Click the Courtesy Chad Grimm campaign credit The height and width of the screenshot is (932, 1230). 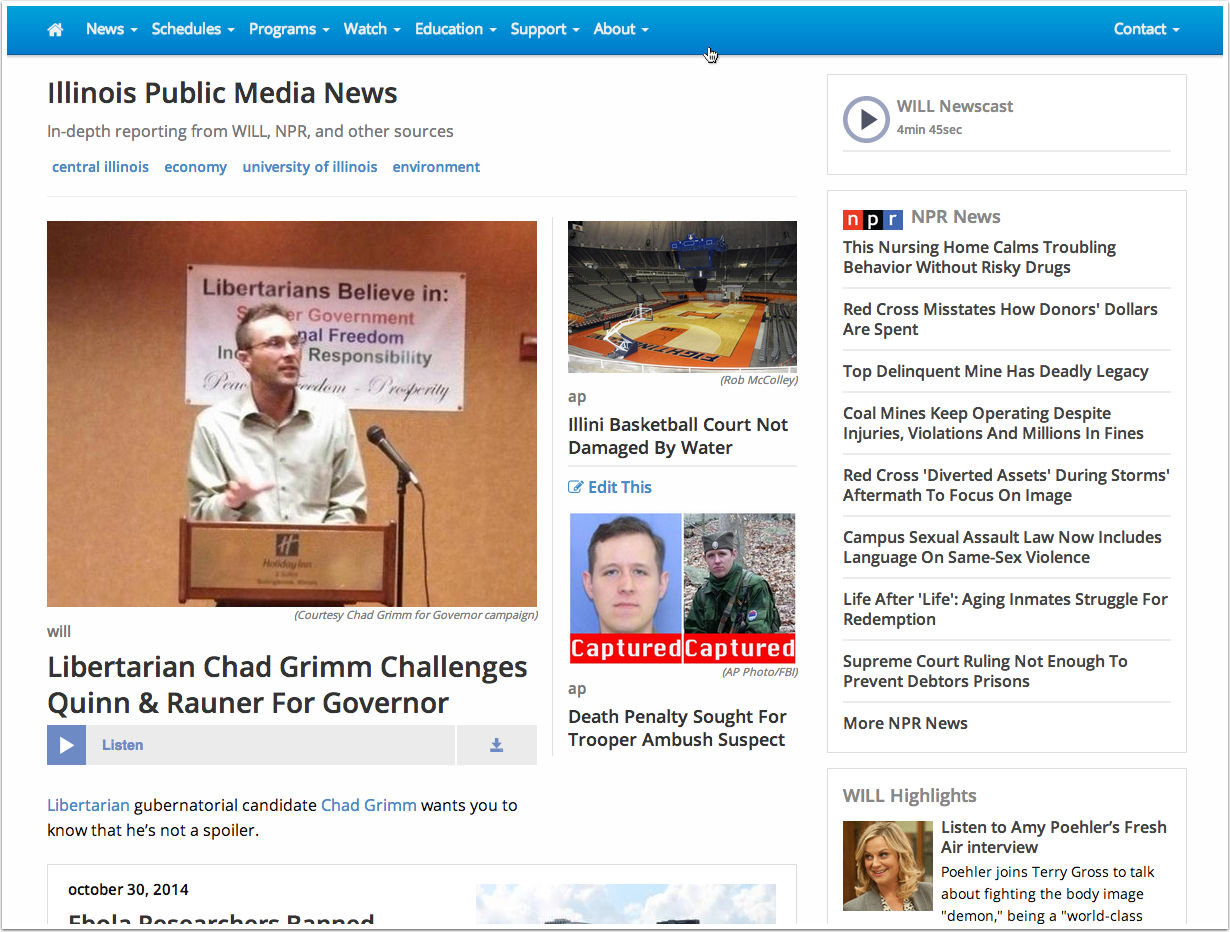(x=415, y=615)
